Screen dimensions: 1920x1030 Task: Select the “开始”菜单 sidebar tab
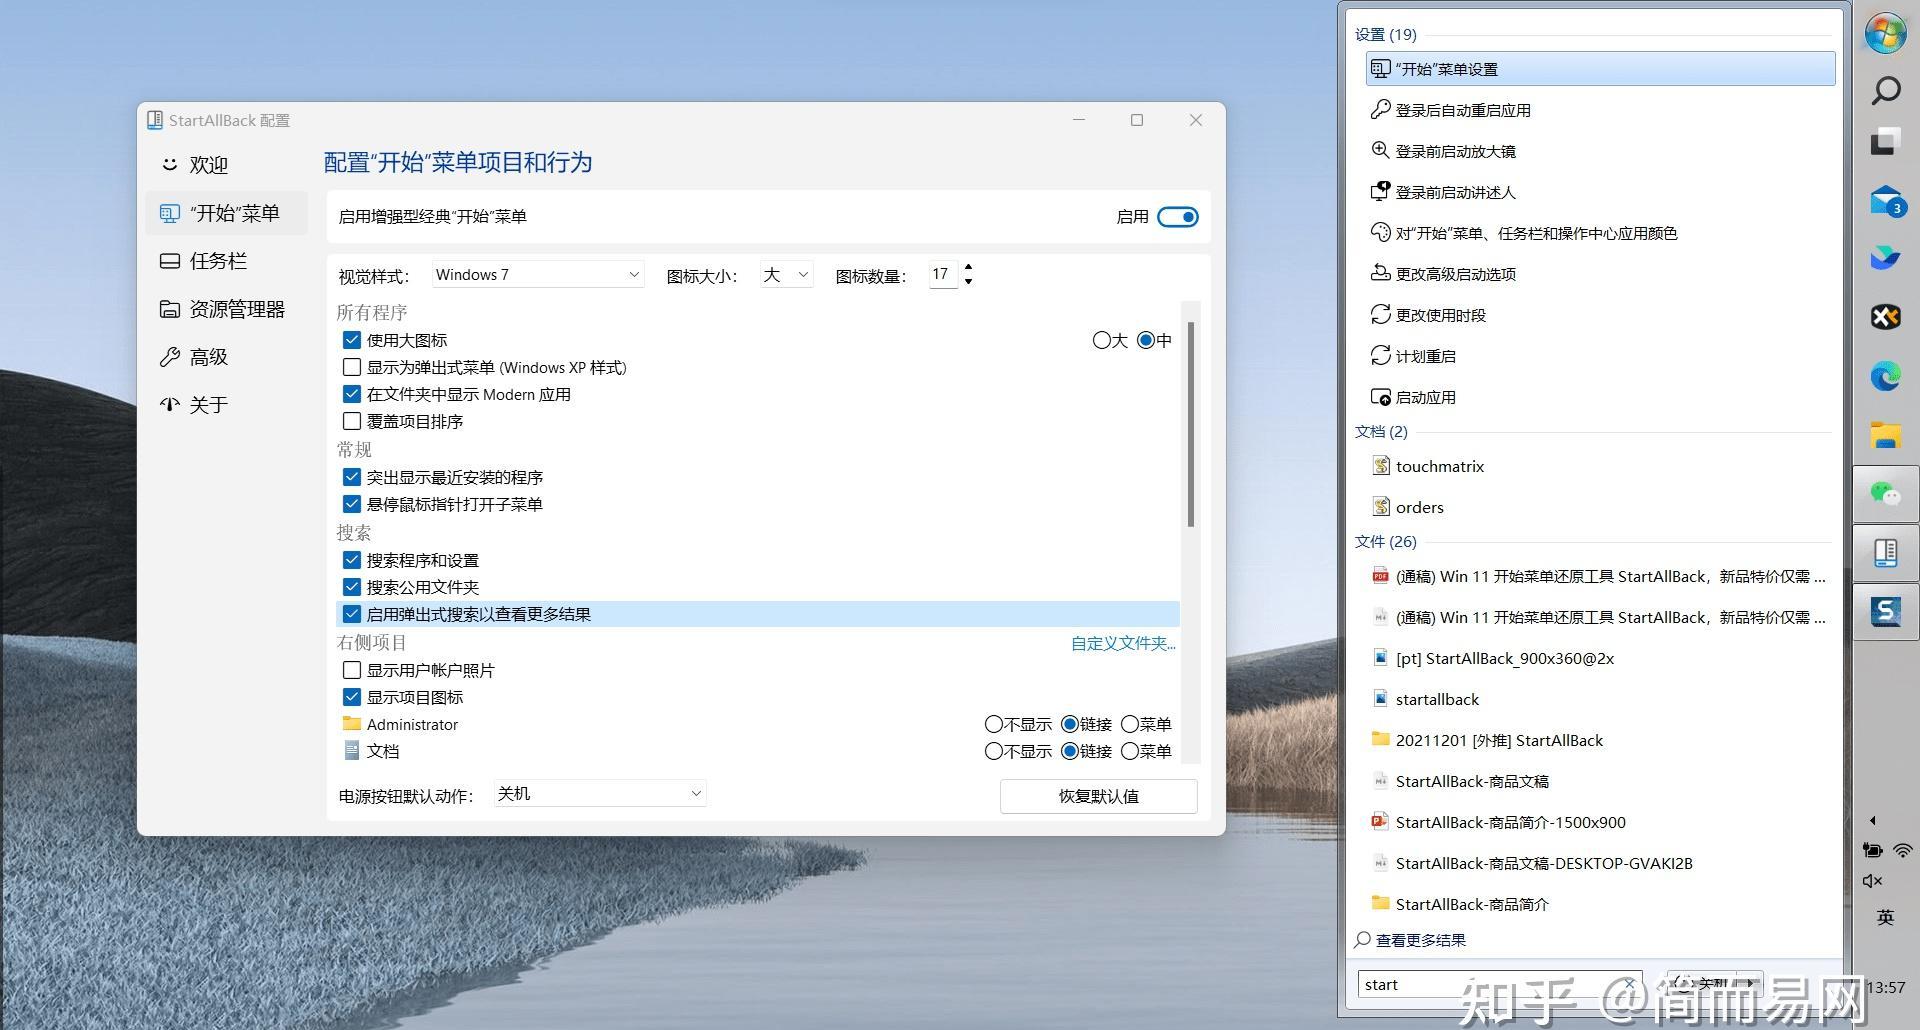(227, 213)
